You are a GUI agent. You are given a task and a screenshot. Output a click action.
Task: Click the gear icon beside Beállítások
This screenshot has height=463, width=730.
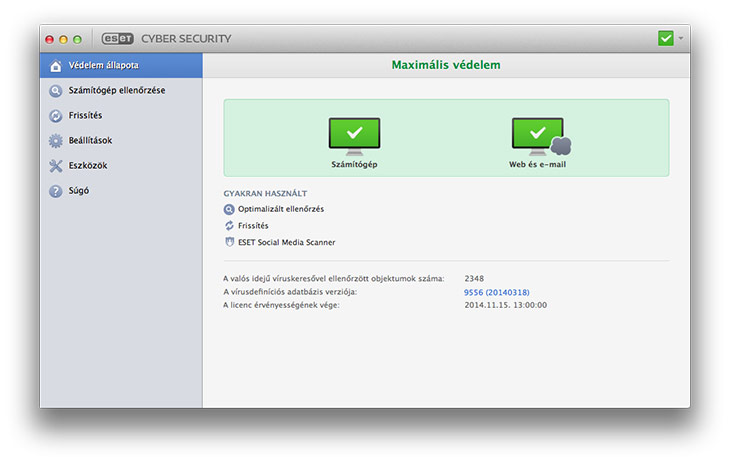tap(56, 141)
